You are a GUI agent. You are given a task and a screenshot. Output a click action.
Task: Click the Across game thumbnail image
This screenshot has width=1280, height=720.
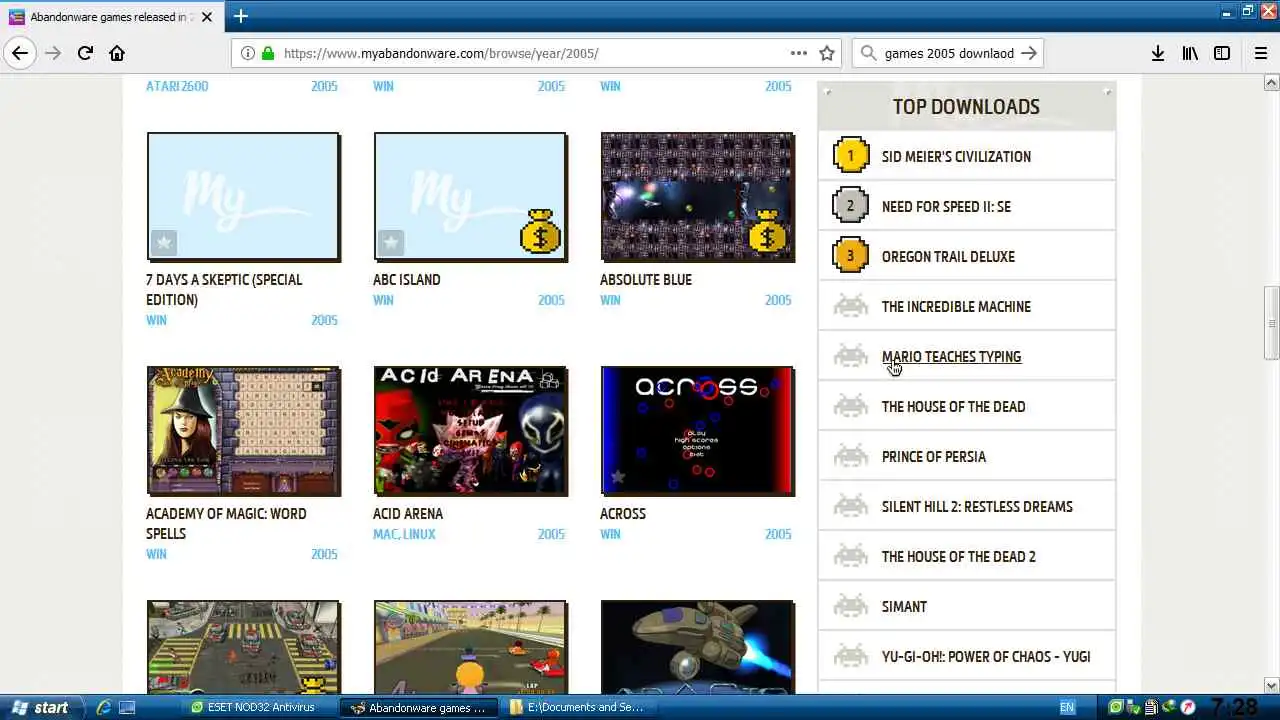(x=697, y=430)
